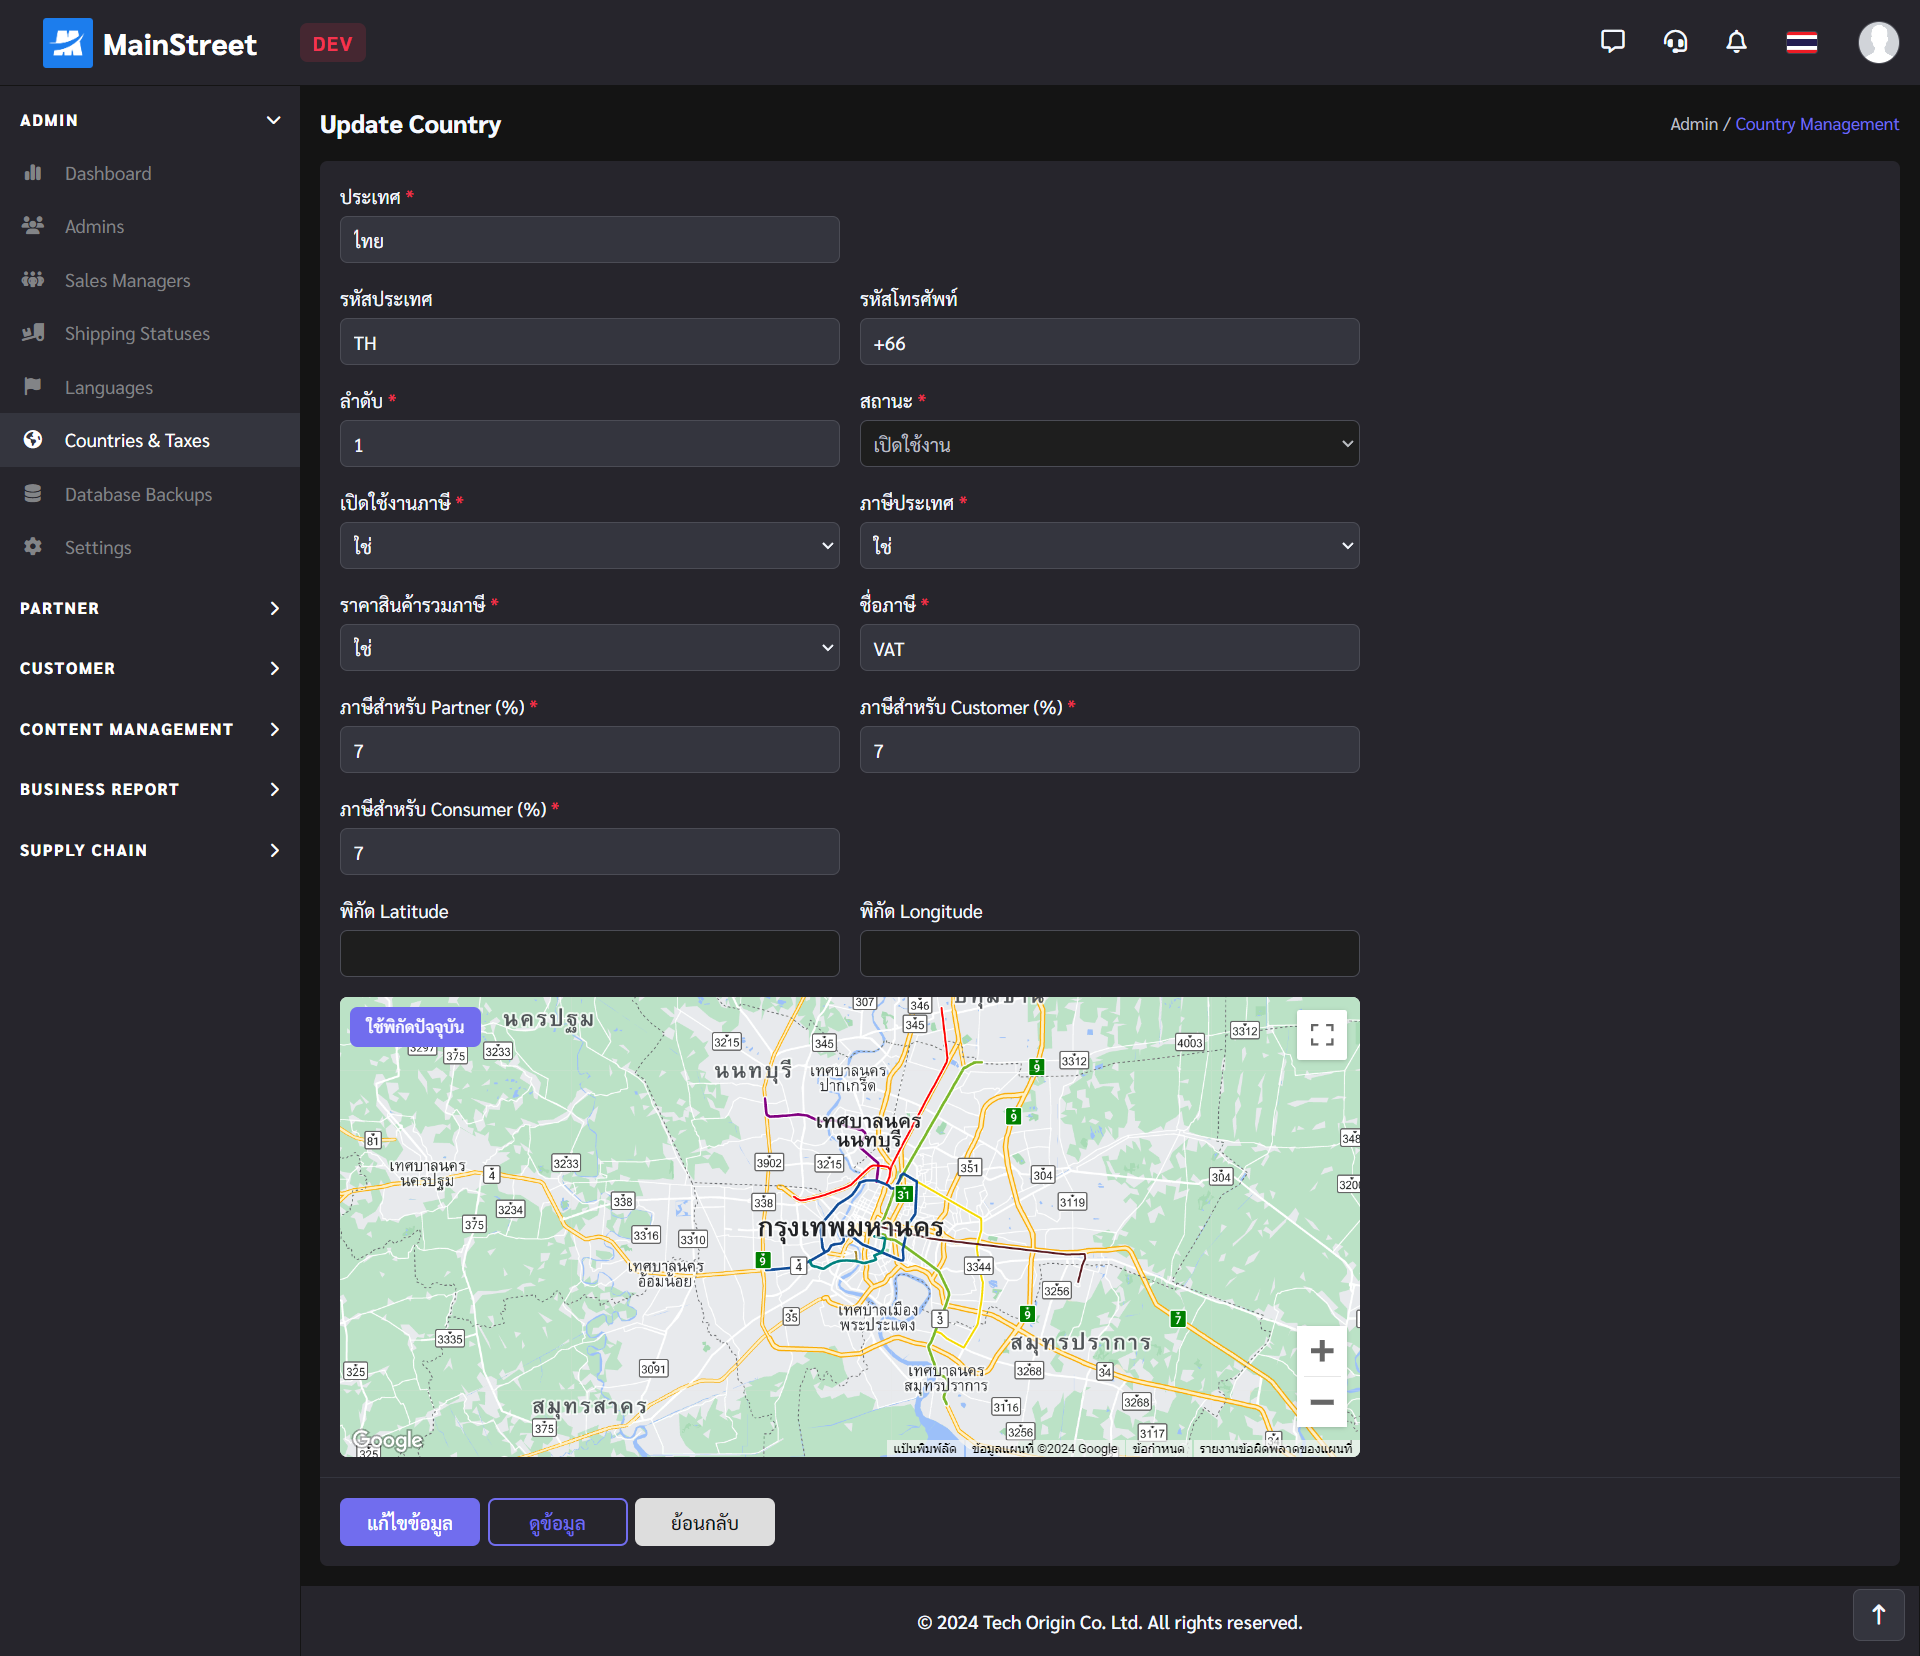Open the Country Management breadcrumb link

tap(1817, 124)
